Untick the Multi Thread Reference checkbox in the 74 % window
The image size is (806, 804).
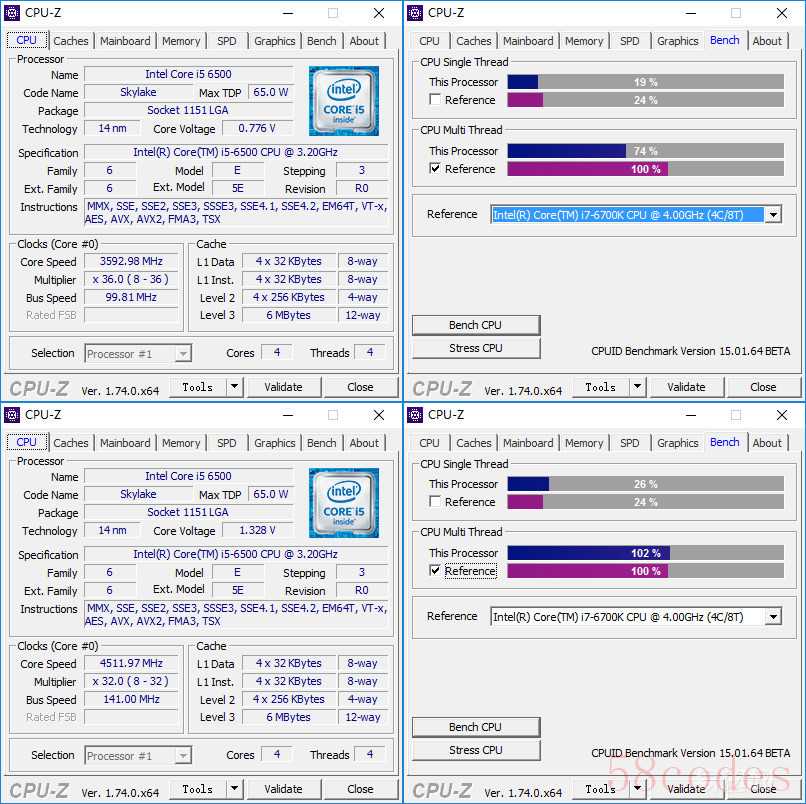435,169
